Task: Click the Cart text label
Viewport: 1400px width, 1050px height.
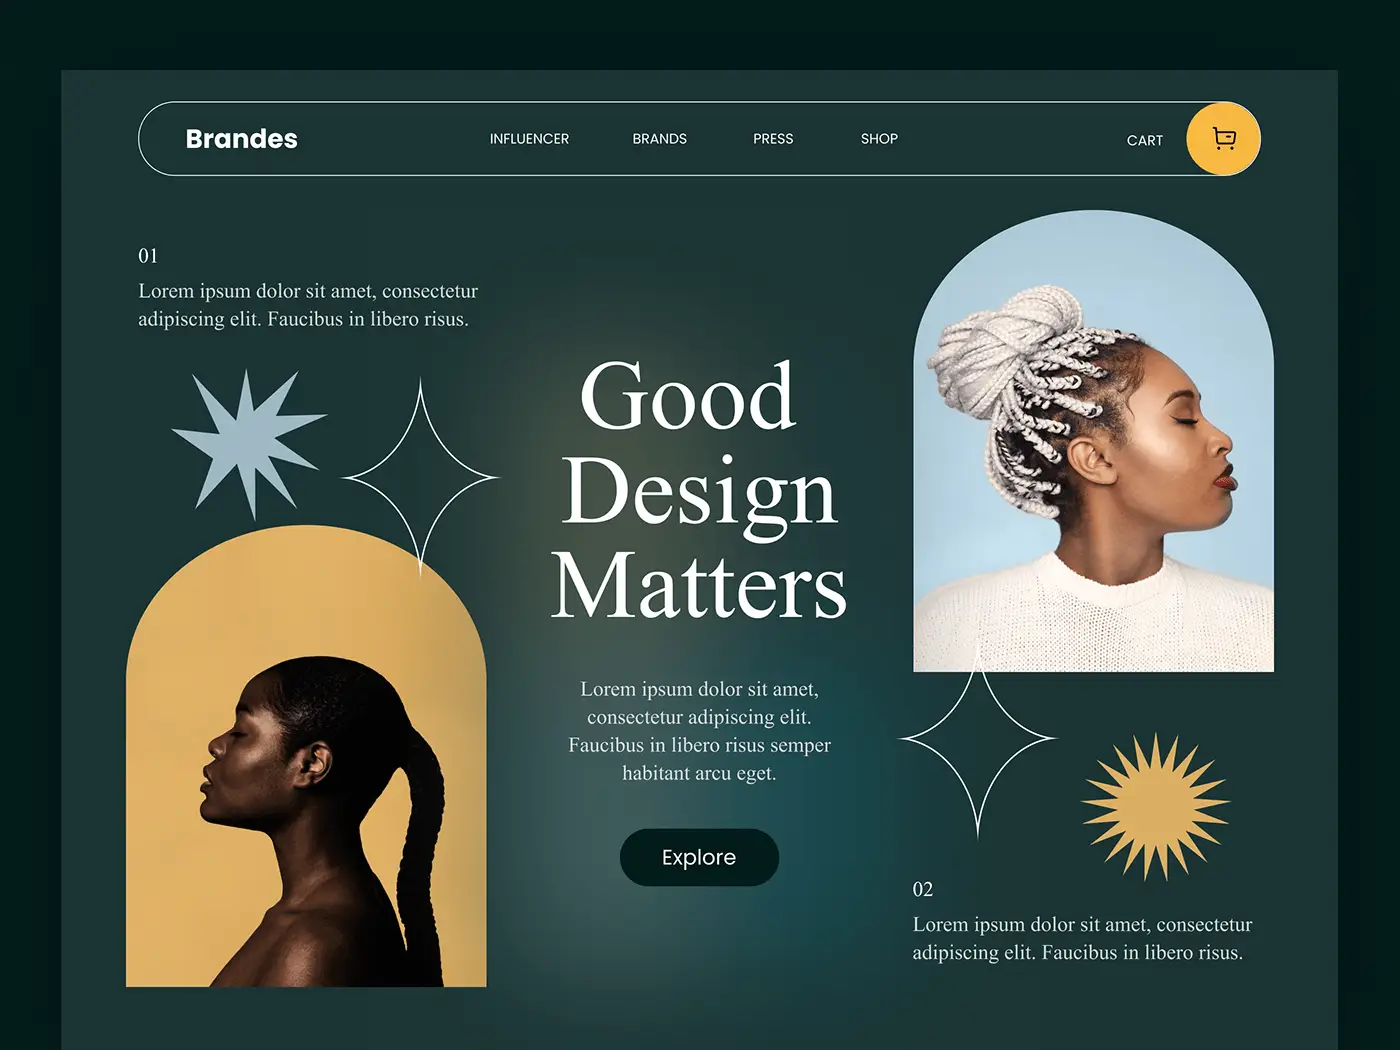Action: [x=1144, y=141]
